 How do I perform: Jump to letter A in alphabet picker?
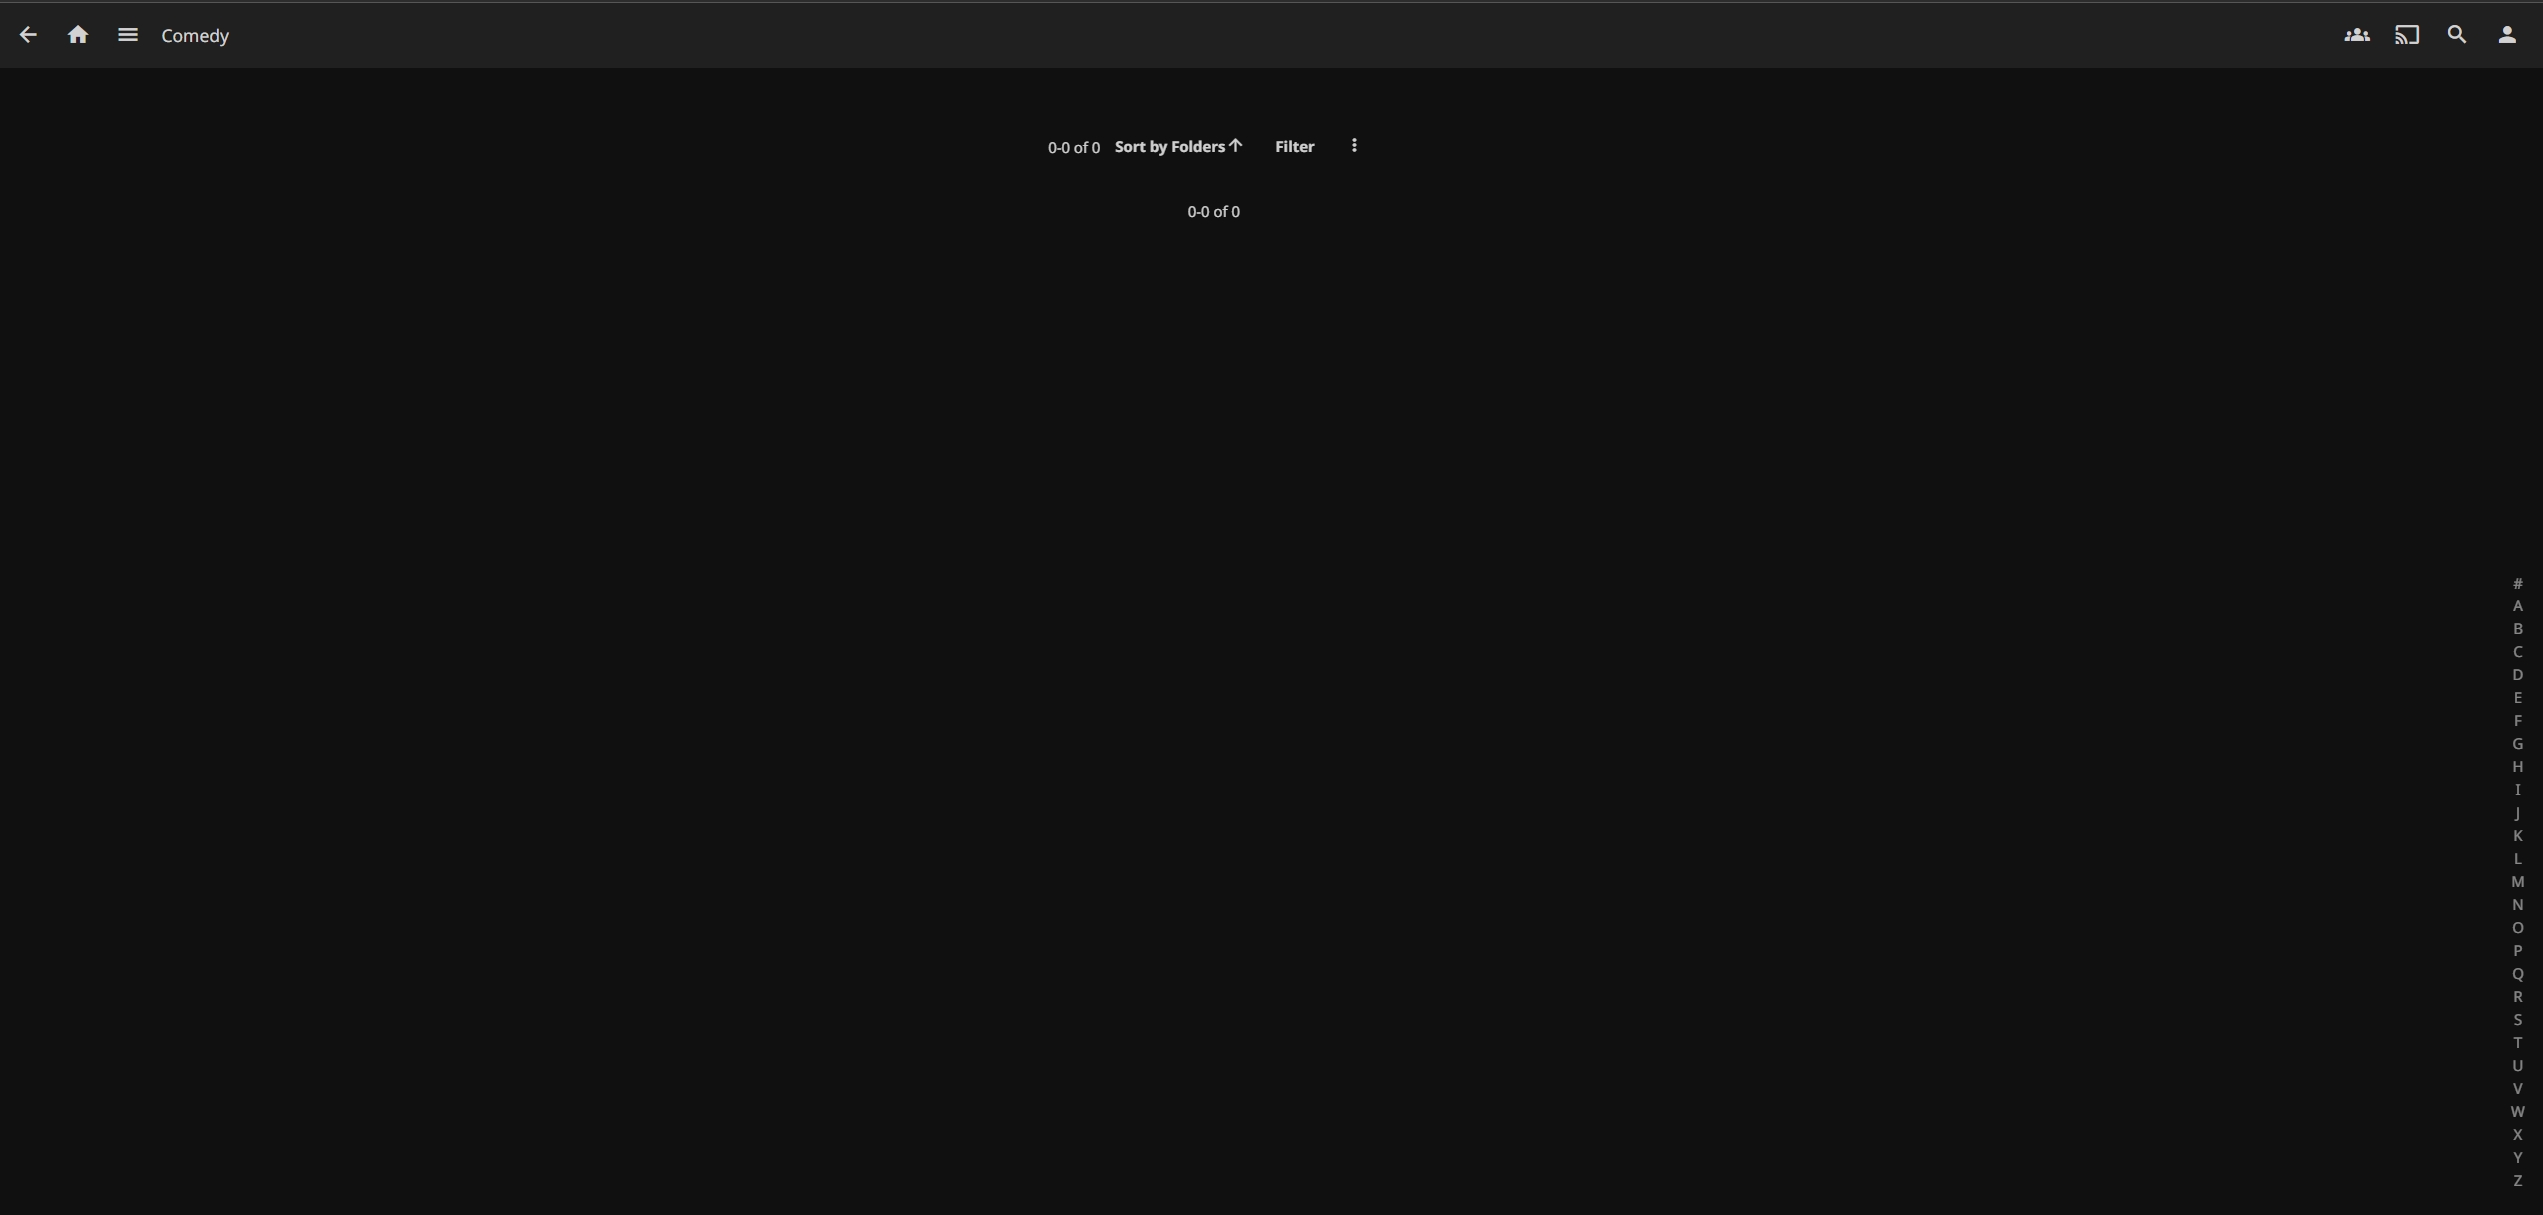coord(2517,606)
